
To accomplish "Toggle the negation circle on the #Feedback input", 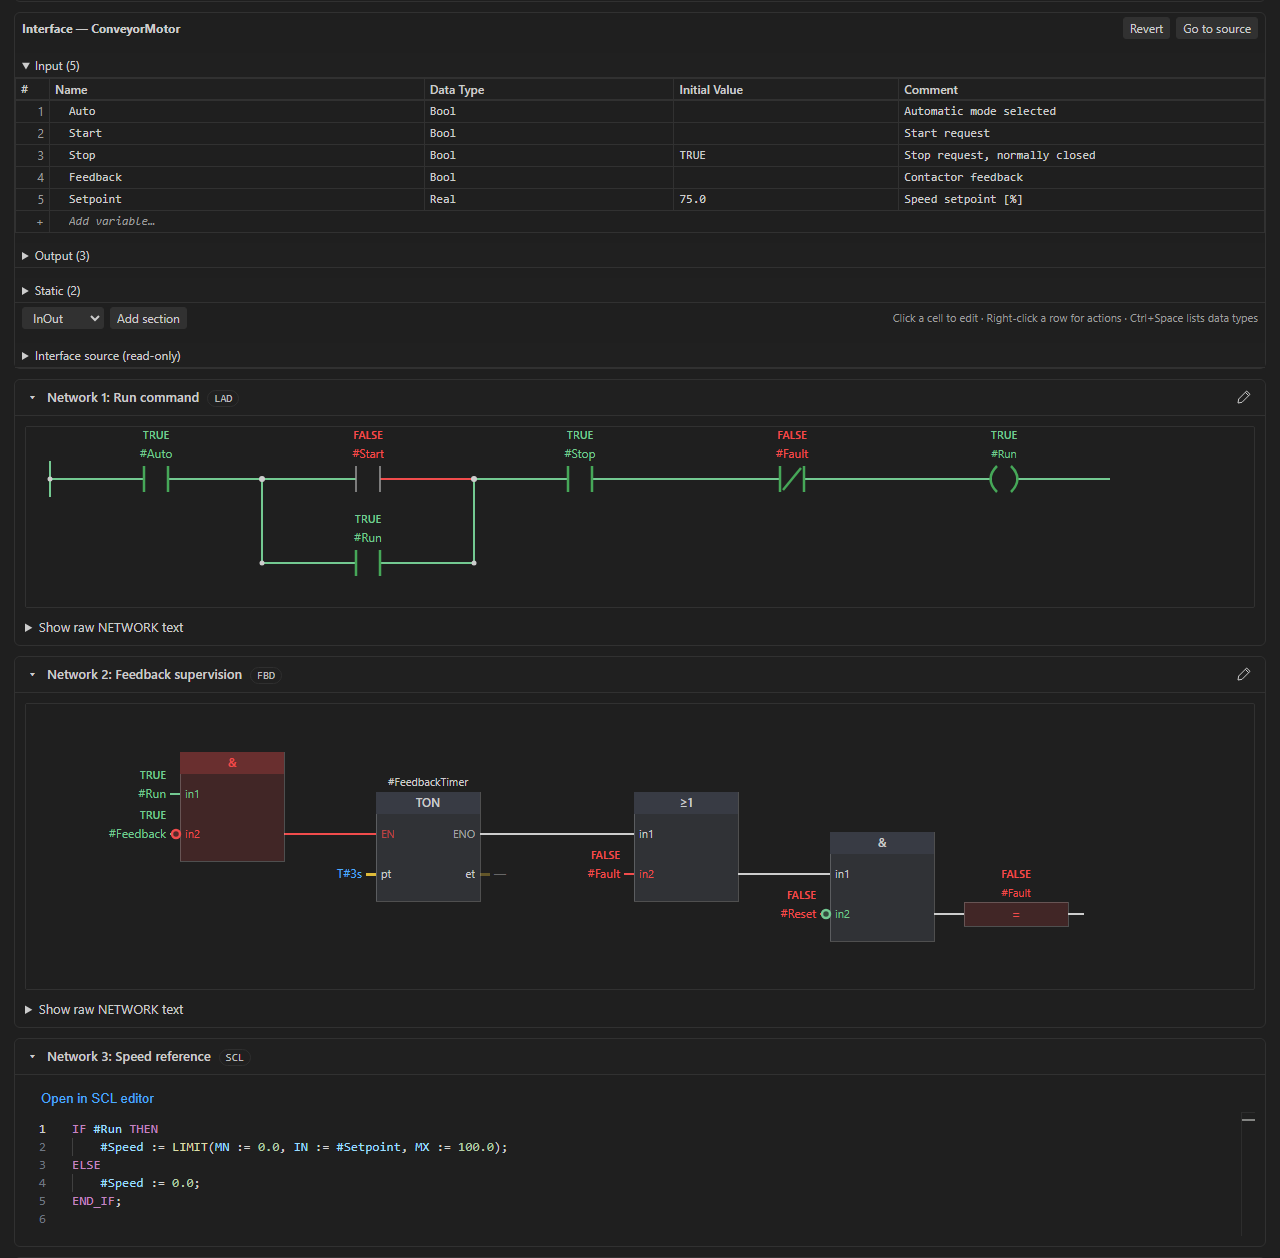I will [176, 834].
